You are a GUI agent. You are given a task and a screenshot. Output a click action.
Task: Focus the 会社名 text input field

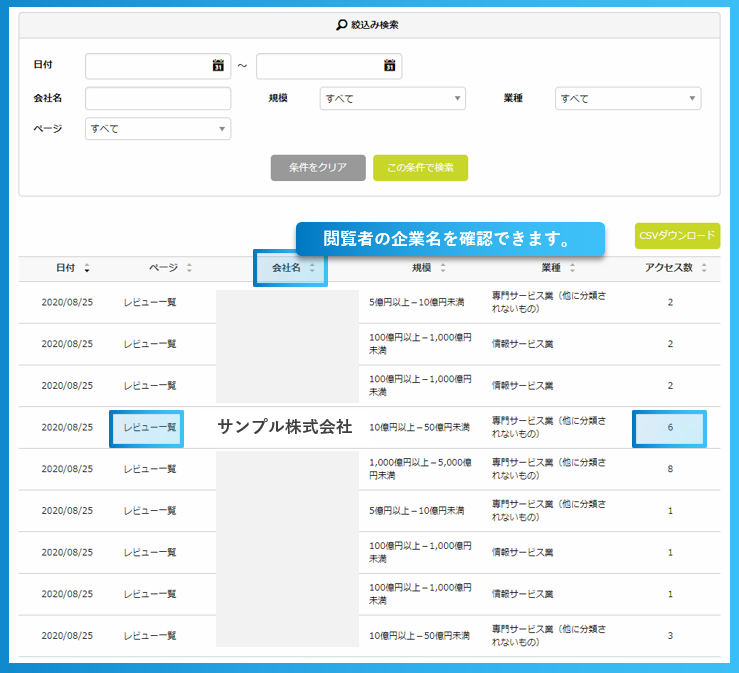(158, 98)
